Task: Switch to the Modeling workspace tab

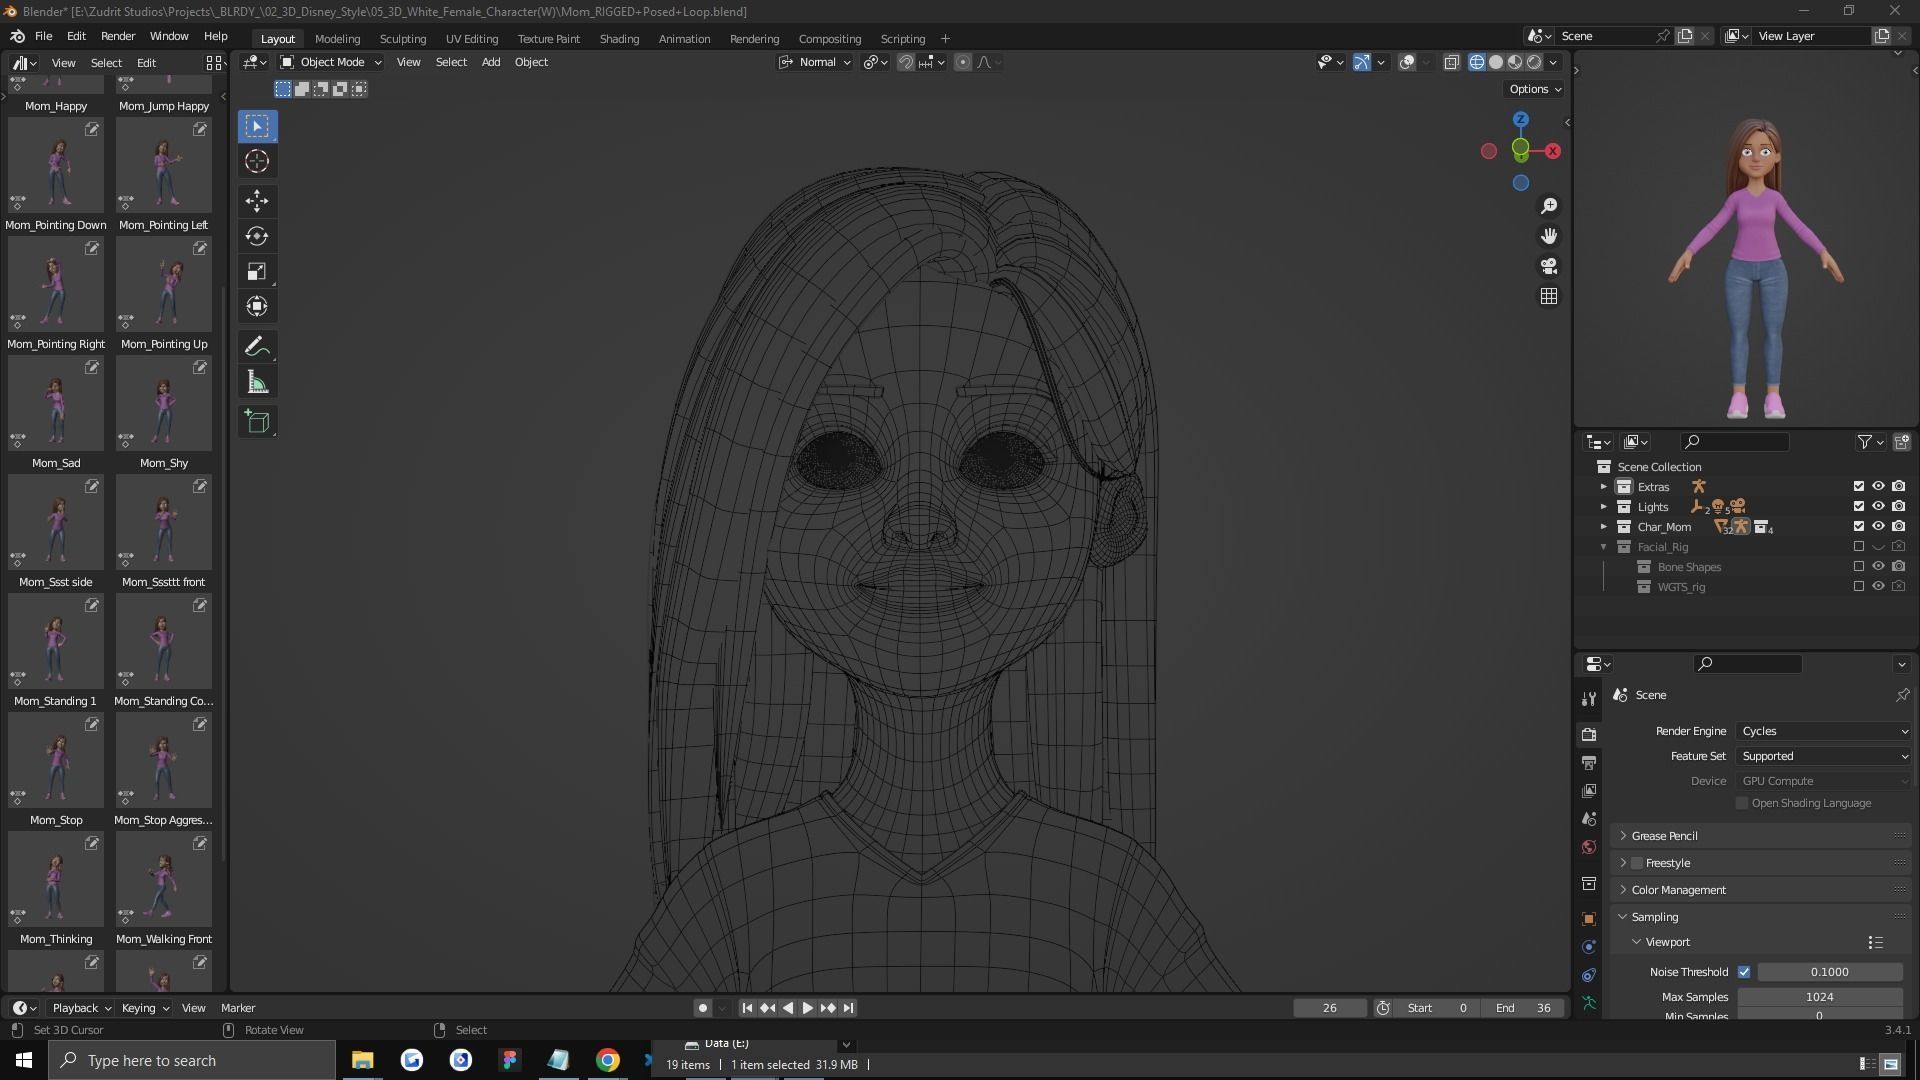Action: click(x=337, y=39)
